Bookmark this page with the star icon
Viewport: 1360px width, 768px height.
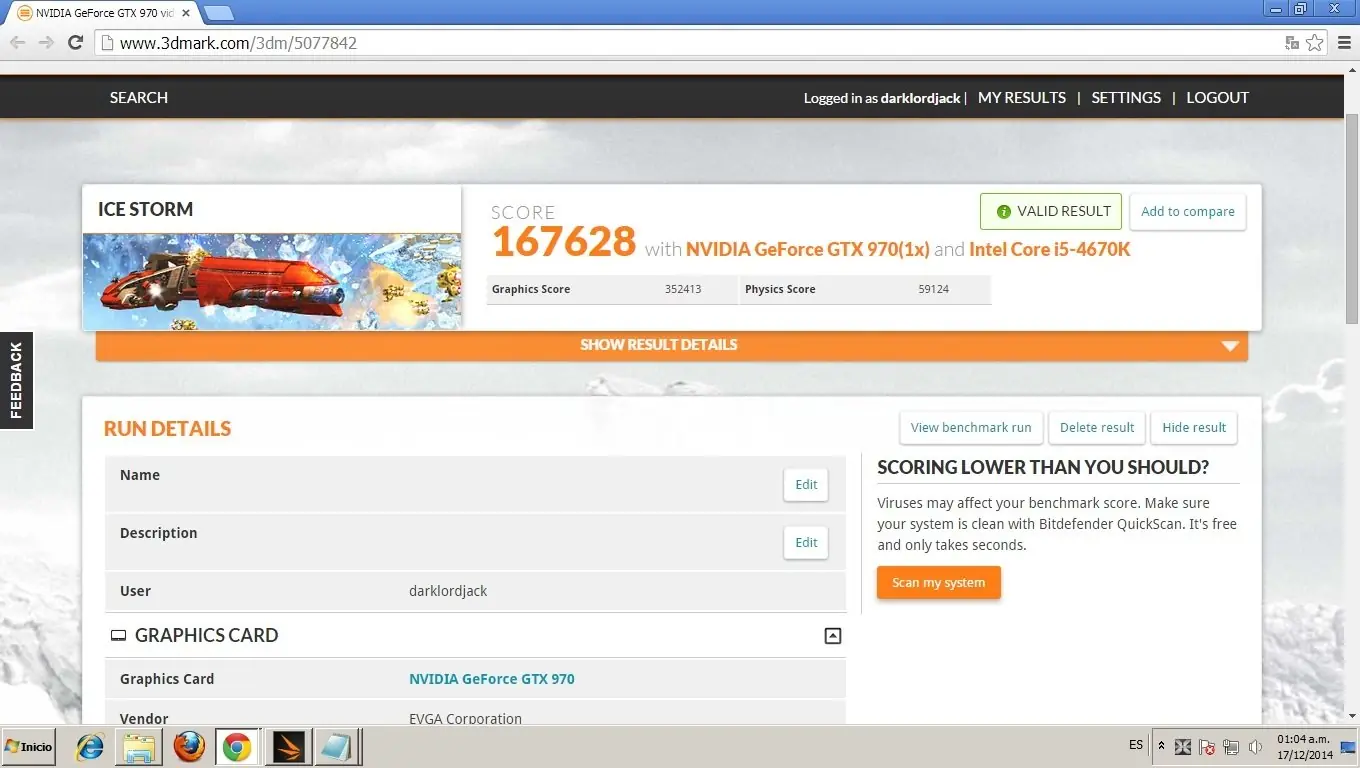pyautogui.click(x=1315, y=43)
